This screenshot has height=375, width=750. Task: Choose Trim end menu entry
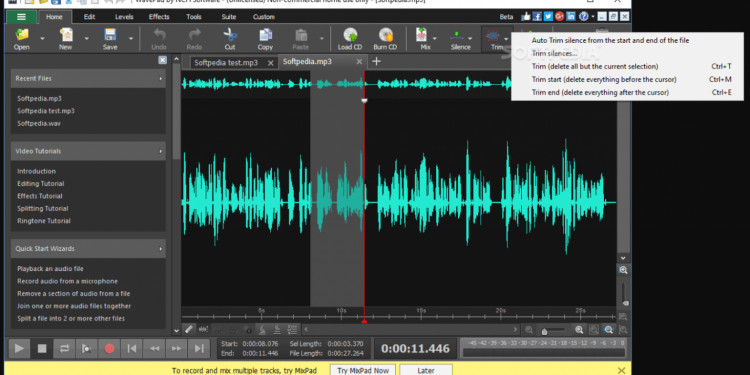tap(627, 92)
